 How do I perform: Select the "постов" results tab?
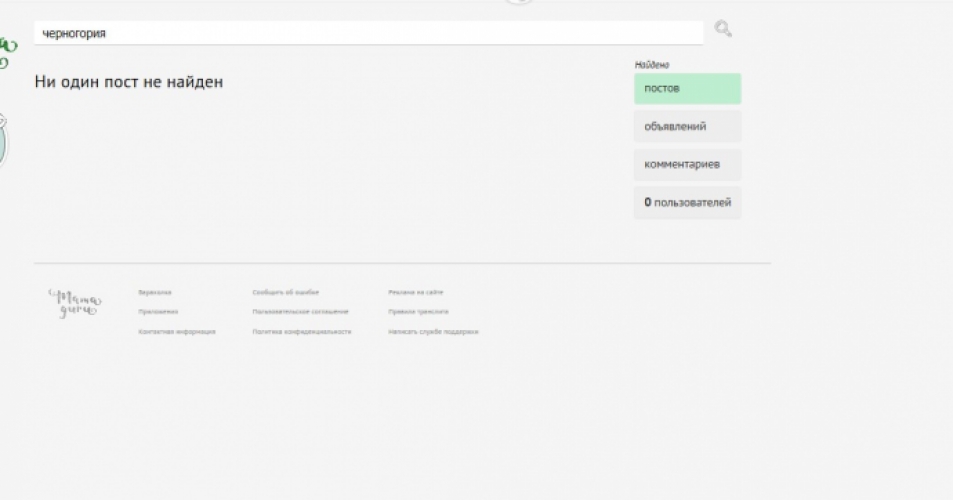tap(687, 89)
